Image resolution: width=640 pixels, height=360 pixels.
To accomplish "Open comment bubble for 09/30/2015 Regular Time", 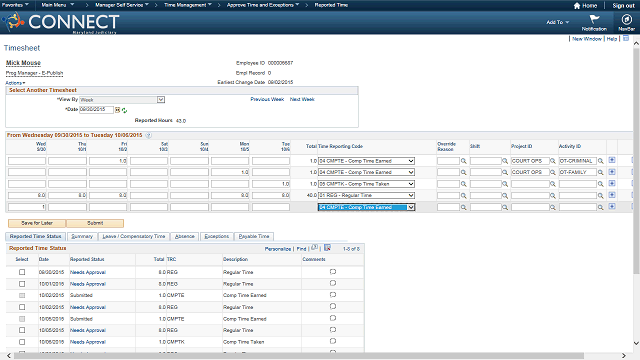I will pyautogui.click(x=333, y=272).
